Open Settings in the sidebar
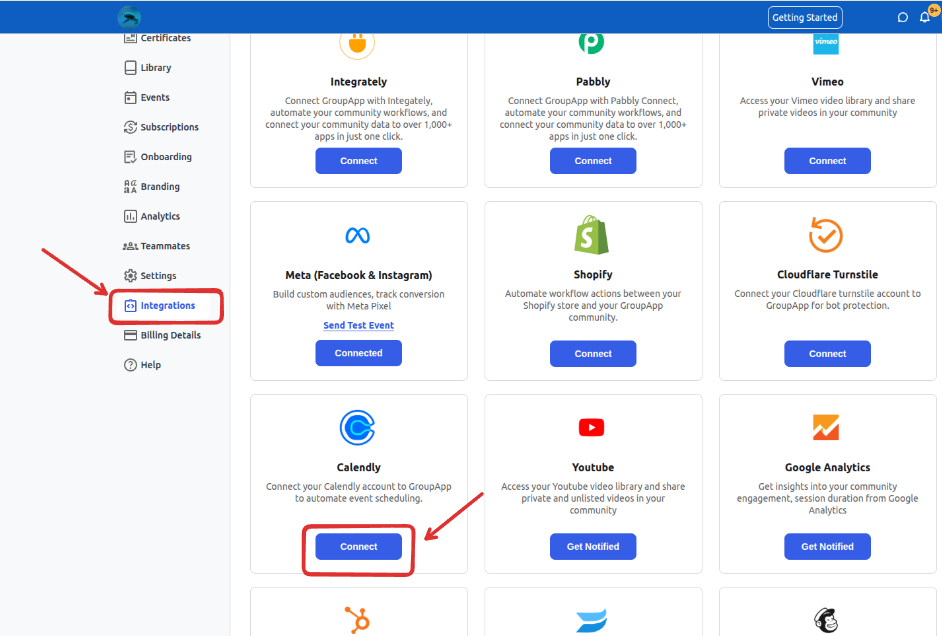The image size is (942, 636). point(150,276)
